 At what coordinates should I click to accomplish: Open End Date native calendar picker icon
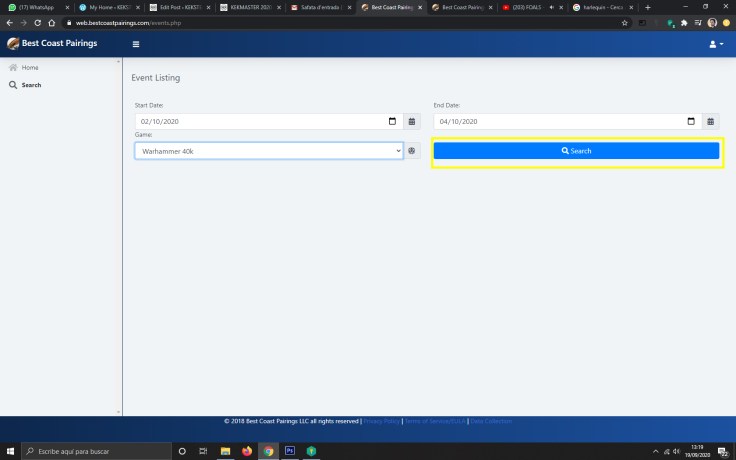coord(691,121)
